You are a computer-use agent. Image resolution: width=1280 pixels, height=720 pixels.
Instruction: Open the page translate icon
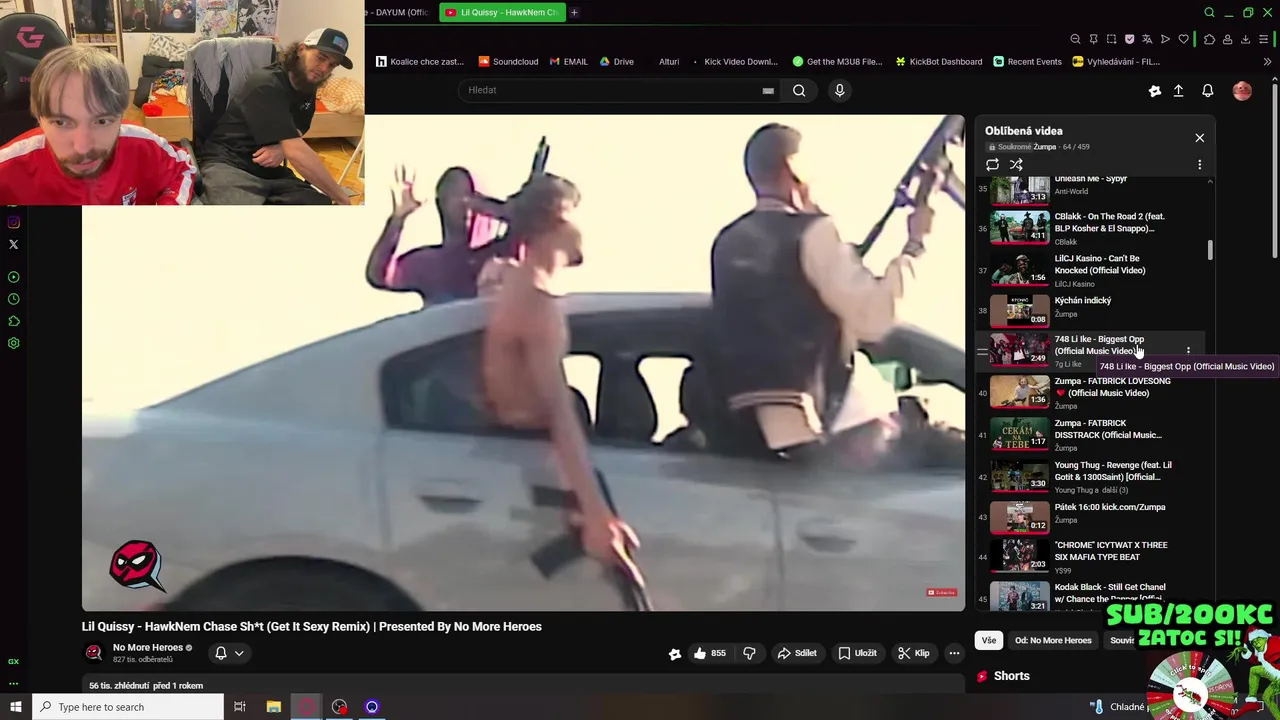(1147, 39)
